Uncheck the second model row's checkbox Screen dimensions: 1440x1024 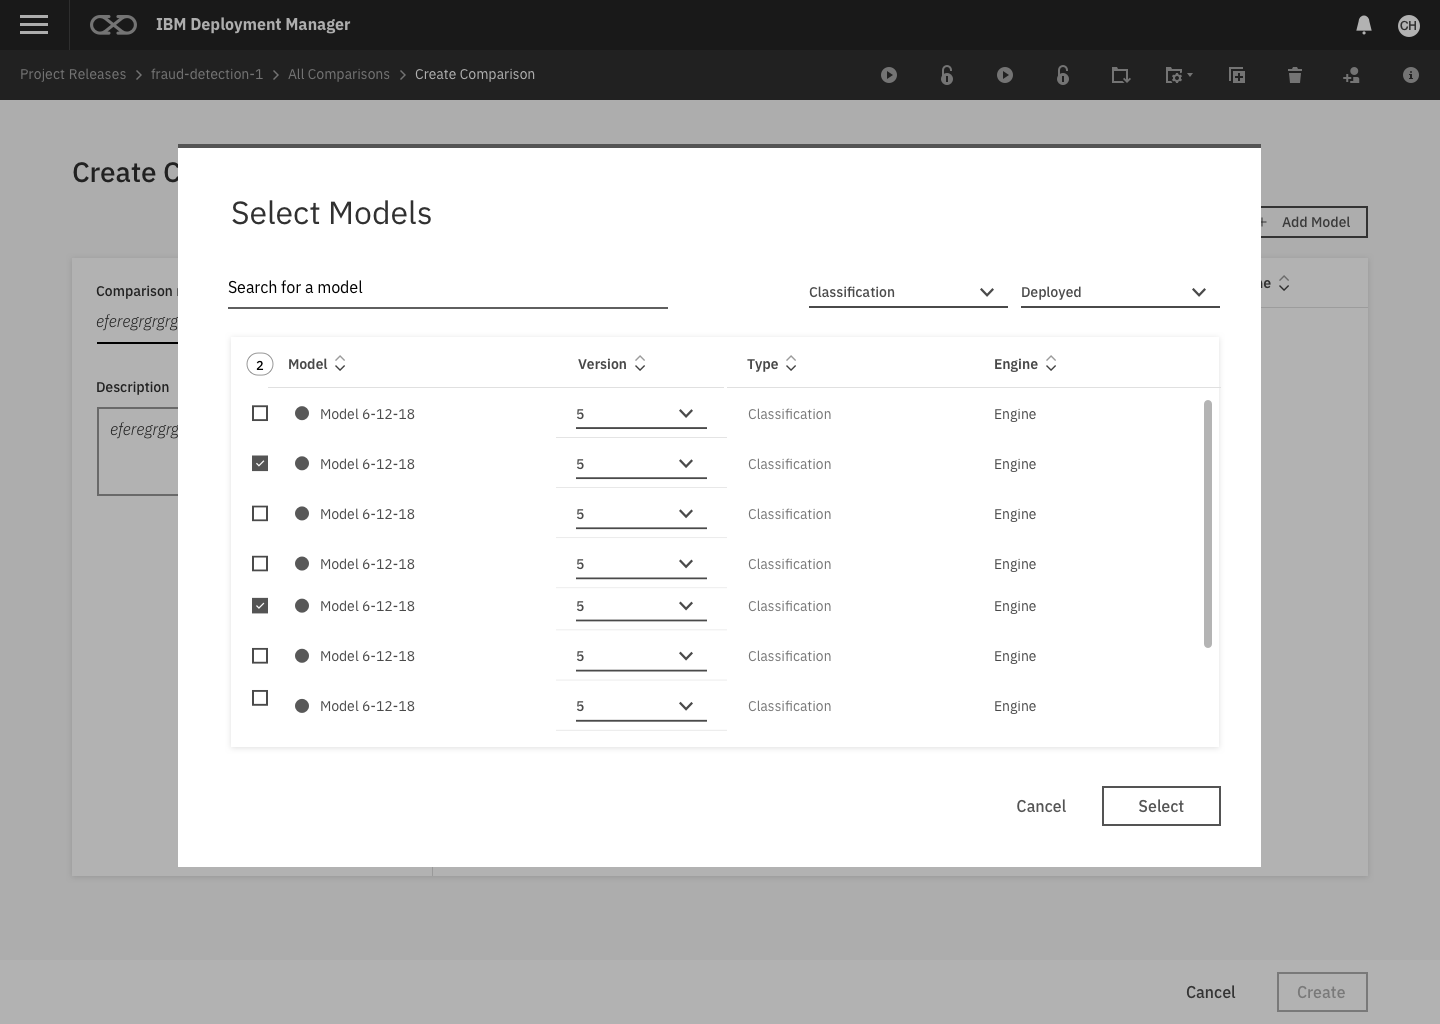(x=260, y=463)
